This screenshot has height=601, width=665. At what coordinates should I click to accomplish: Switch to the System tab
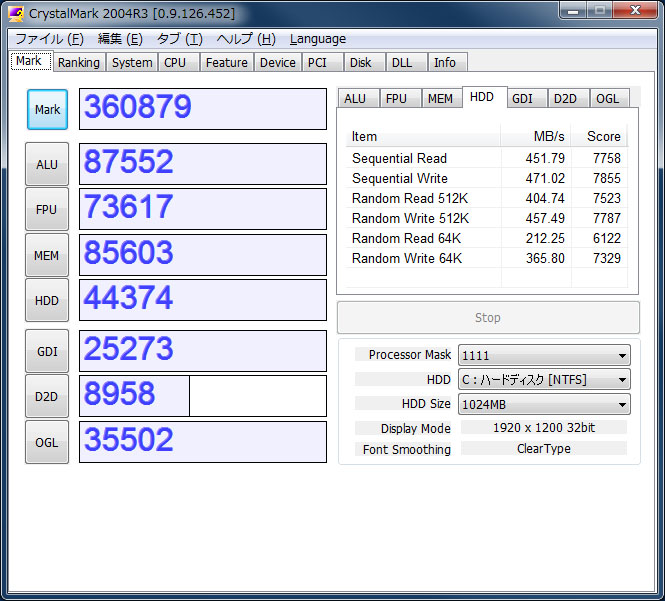click(132, 62)
